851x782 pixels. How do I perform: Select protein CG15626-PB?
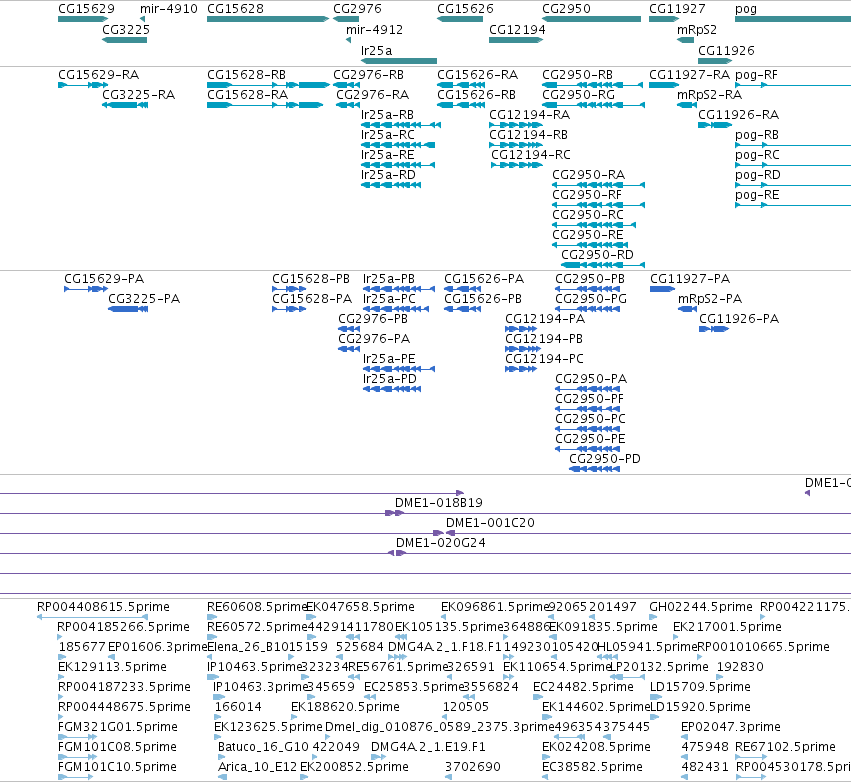point(483,298)
